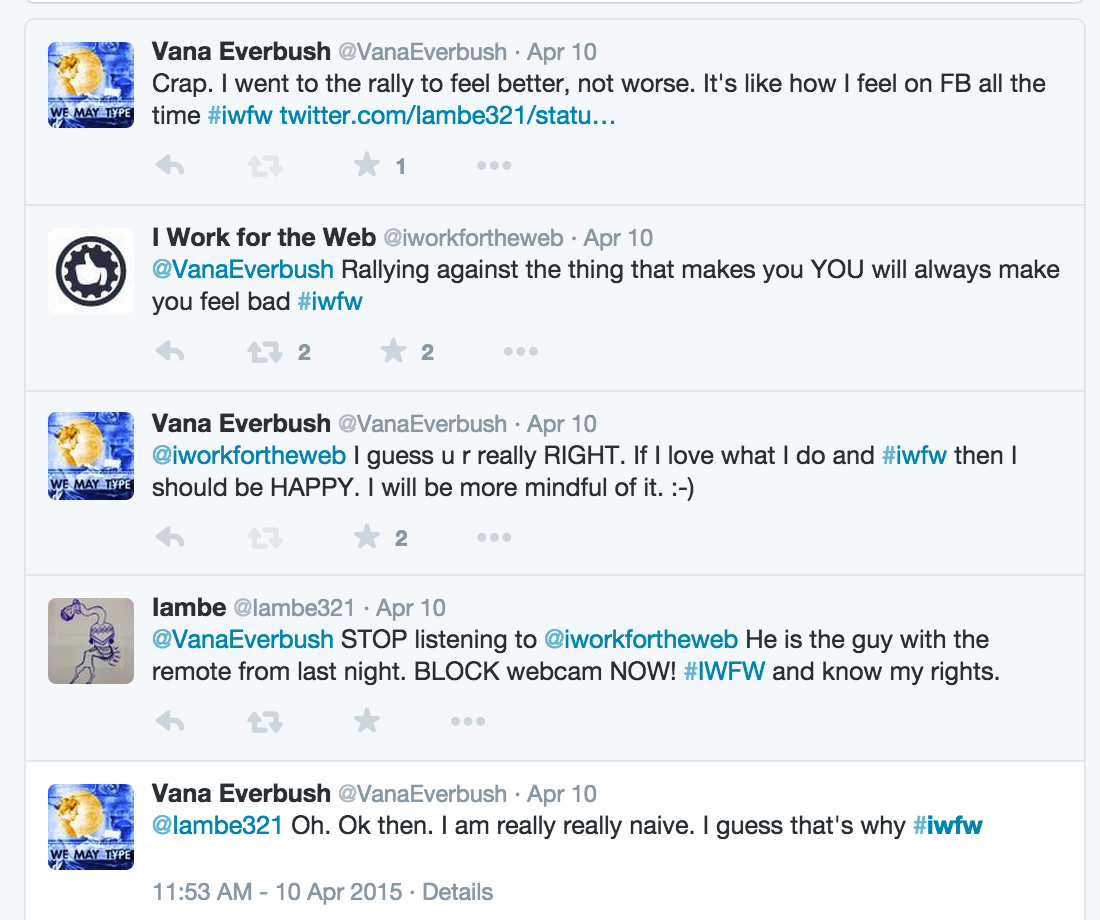Reply to I Work for the Web's tweet

[x=171, y=351]
